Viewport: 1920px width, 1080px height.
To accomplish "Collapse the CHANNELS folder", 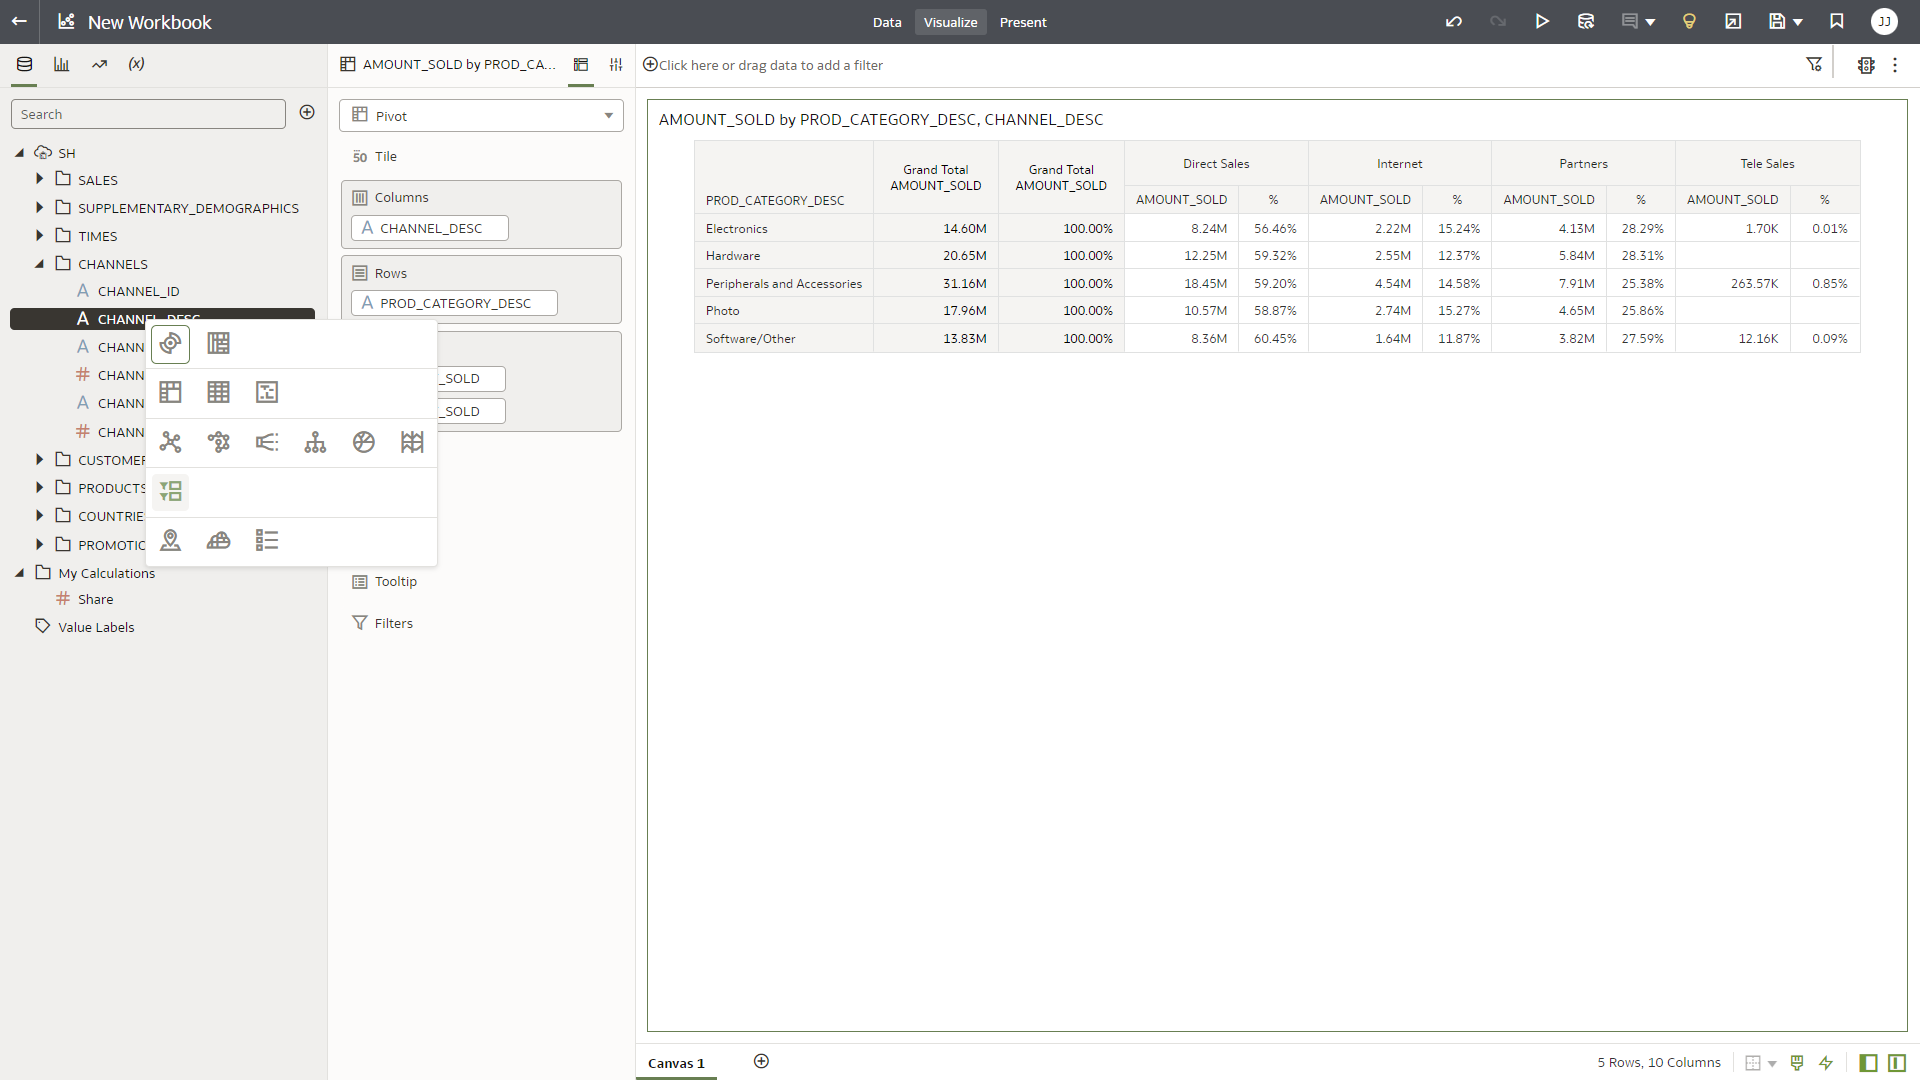I will [x=40, y=264].
